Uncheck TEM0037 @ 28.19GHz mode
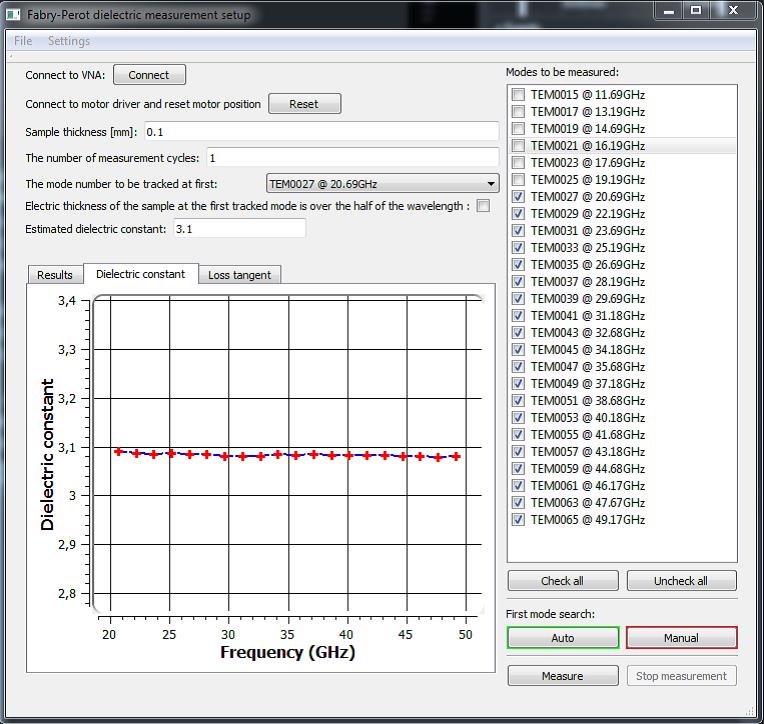764x724 pixels. [518, 282]
